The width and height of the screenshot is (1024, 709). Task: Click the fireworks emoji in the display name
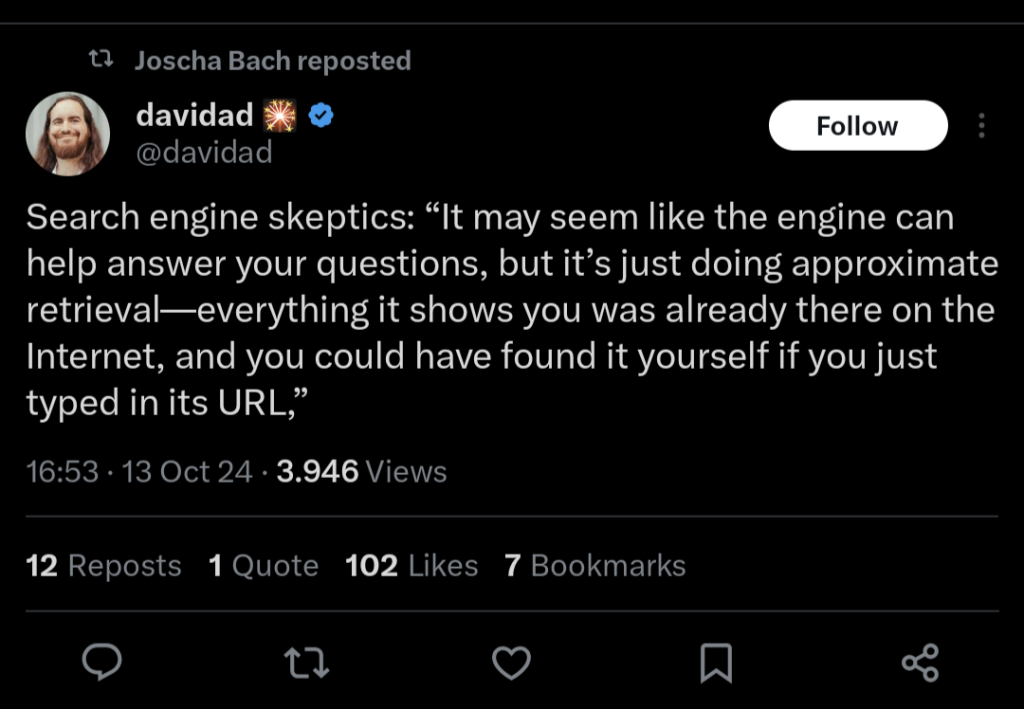pyautogui.click(x=280, y=116)
